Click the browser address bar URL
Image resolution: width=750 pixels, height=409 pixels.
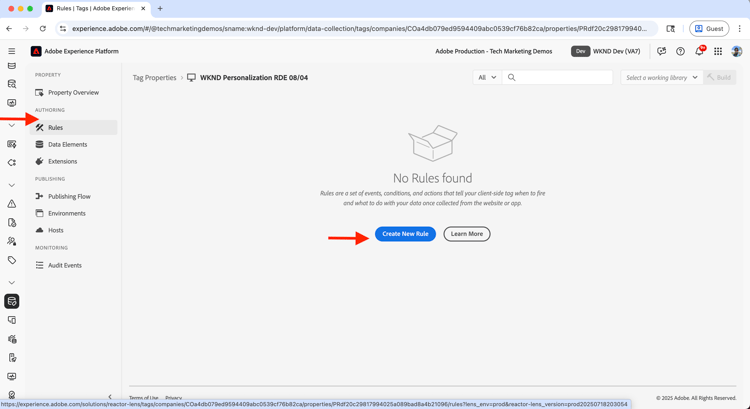point(359,29)
